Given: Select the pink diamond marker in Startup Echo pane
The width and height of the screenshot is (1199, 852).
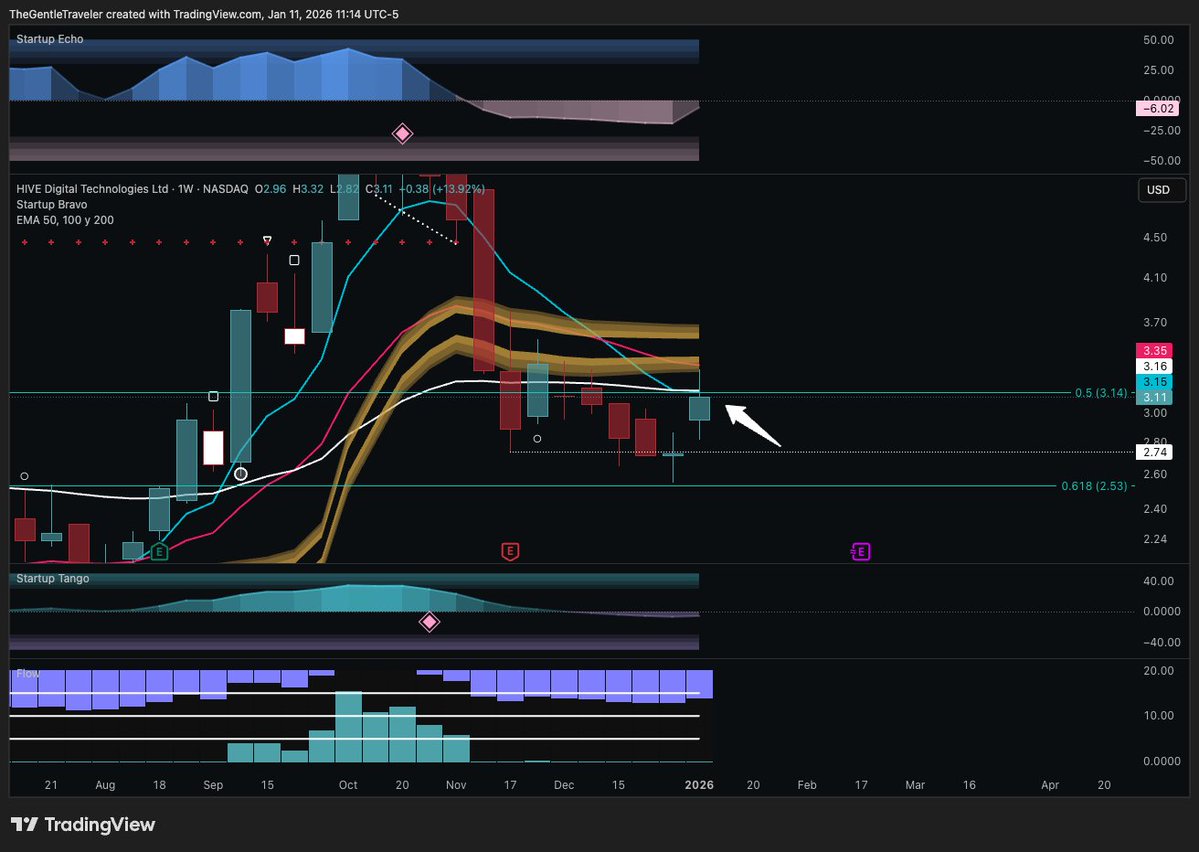Looking at the screenshot, I should tap(402, 133).
